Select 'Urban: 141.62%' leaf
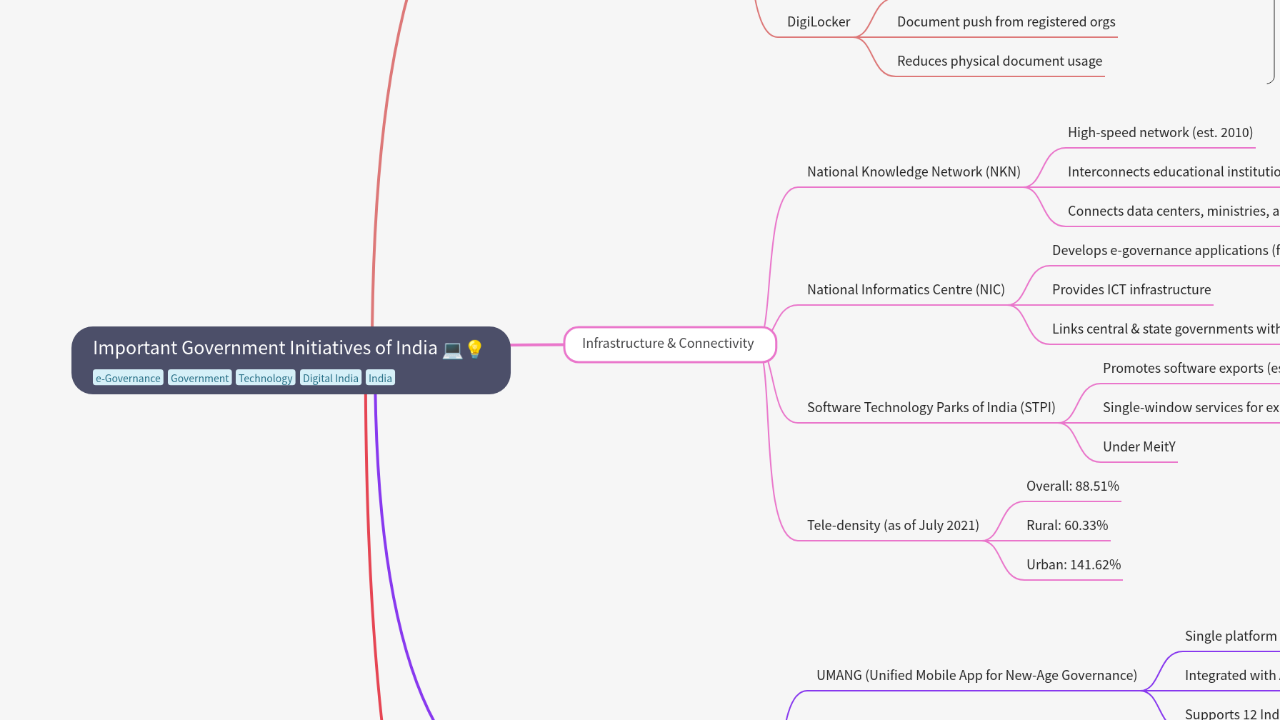 tap(1074, 565)
